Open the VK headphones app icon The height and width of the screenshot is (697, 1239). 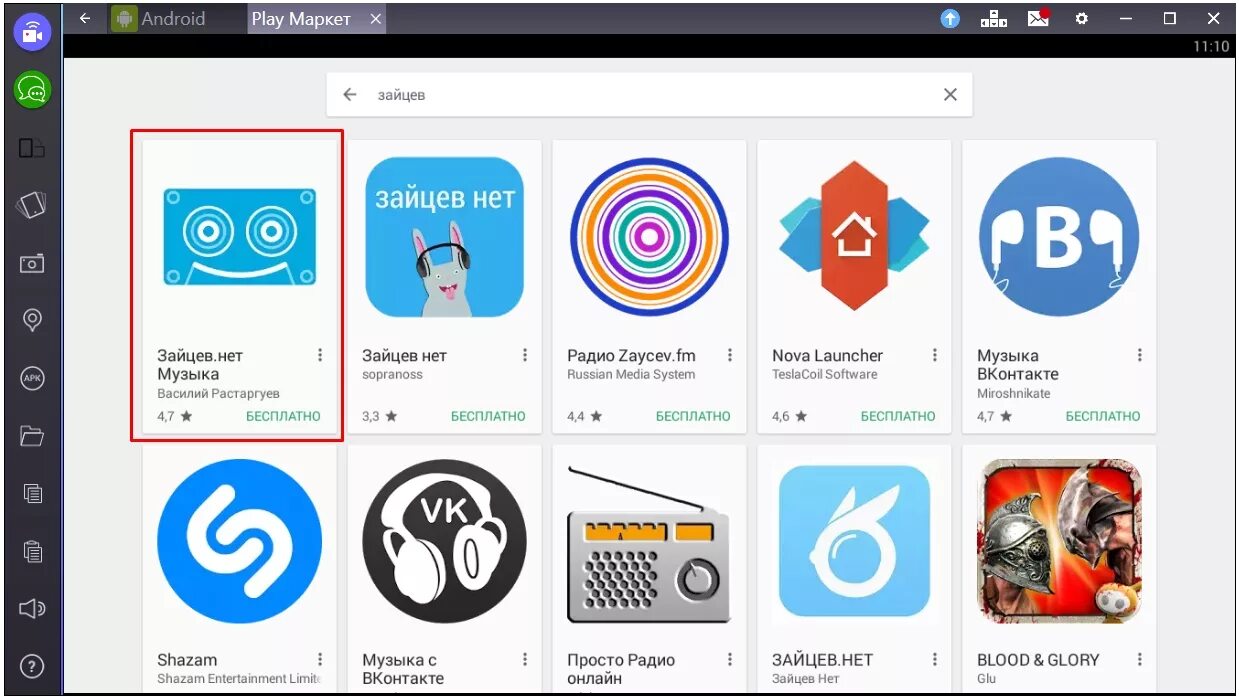(444, 541)
